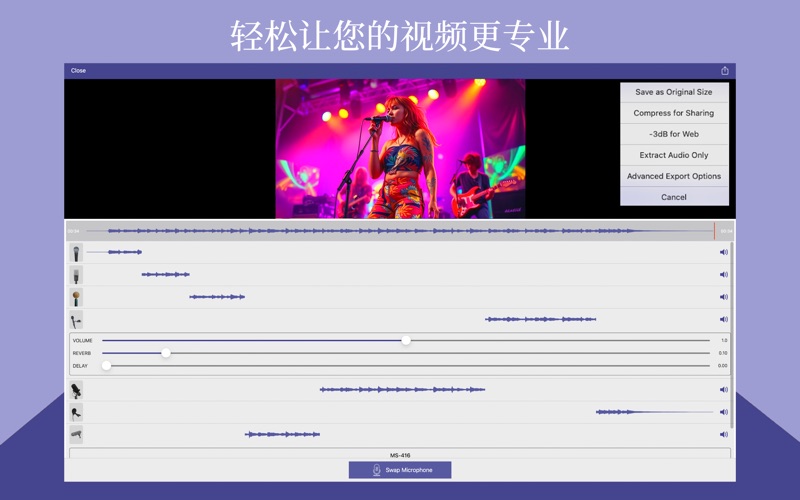800x500 pixels.
Task: Click the Swap Microphone button
Action: (400, 470)
